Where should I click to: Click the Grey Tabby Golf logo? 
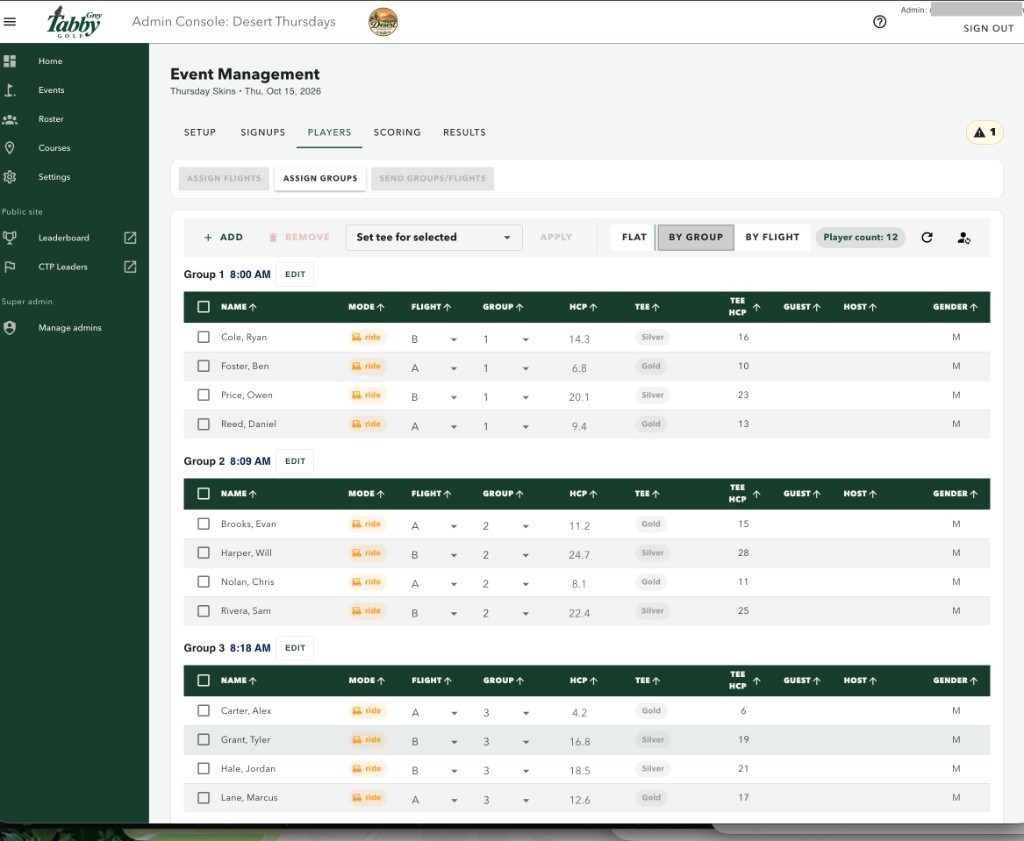[x=74, y=22]
